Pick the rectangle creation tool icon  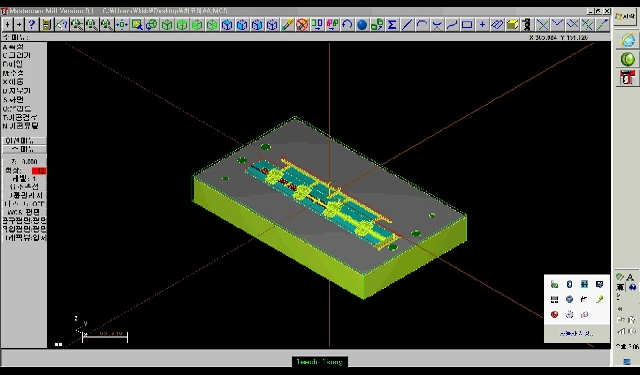pyautogui.click(x=467, y=24)
